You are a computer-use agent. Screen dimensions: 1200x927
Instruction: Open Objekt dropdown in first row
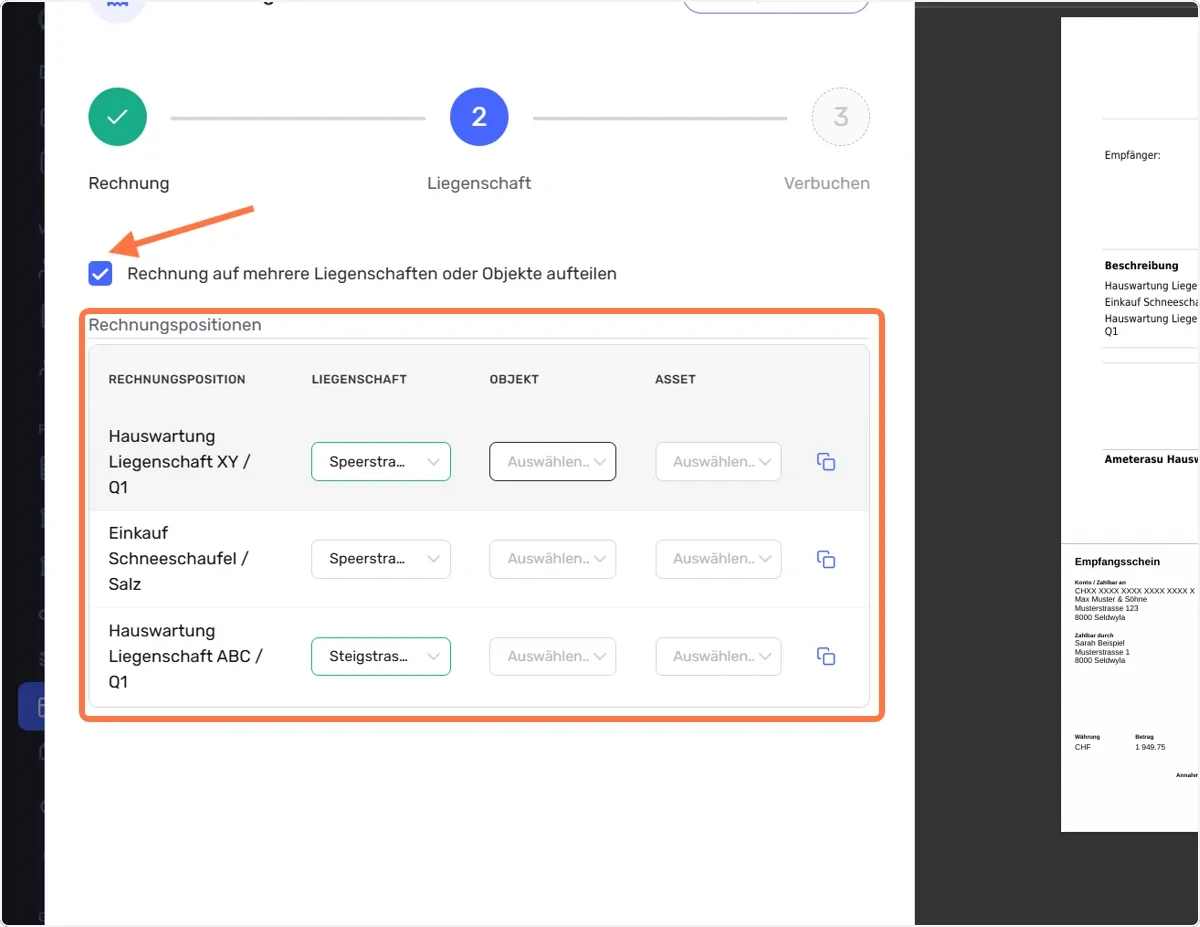(x=552, y=462)
